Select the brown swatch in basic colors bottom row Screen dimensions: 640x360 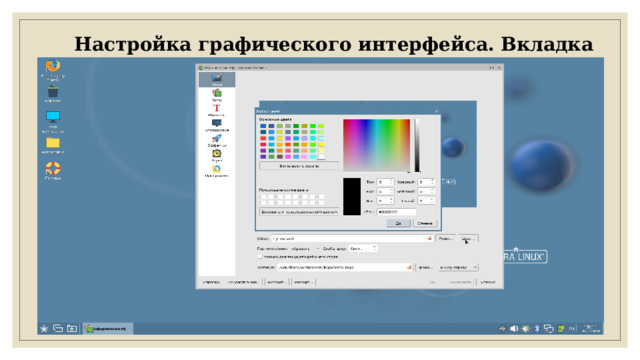[280, 157]
